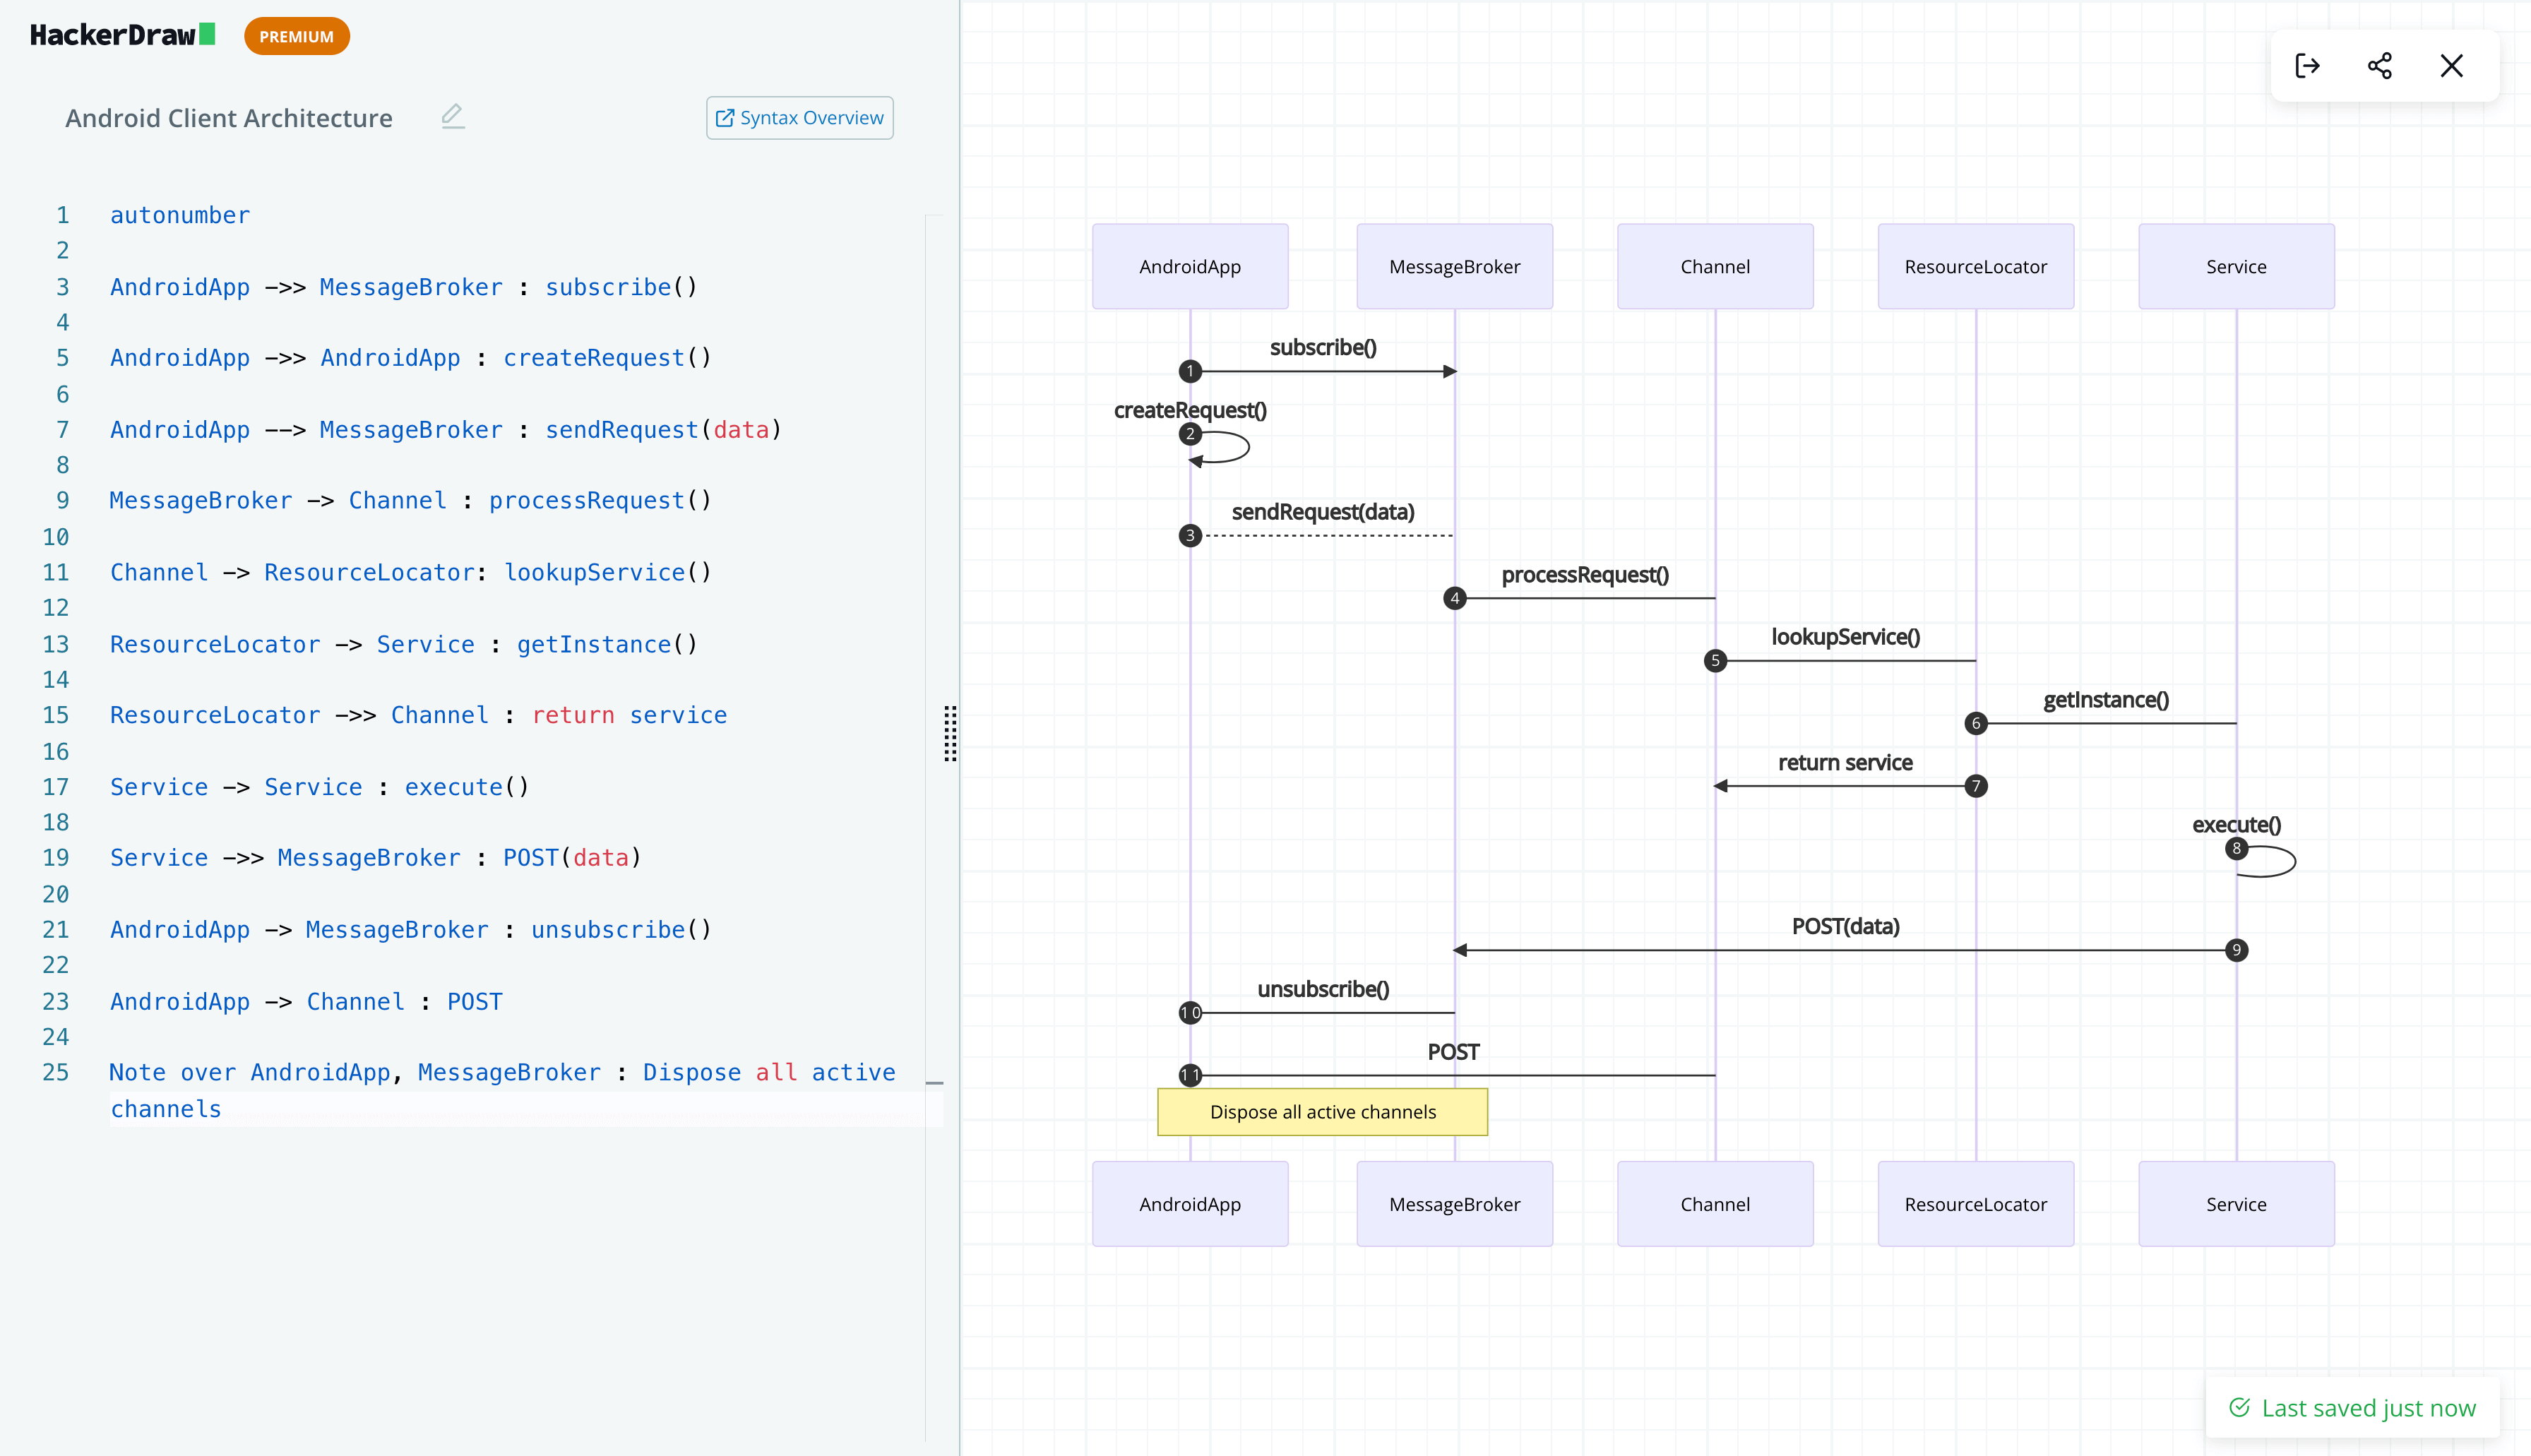This screenshot has height=1456, width=2531.
Task: Click the Dispose all active channels note
Action: point(1322,1111)
